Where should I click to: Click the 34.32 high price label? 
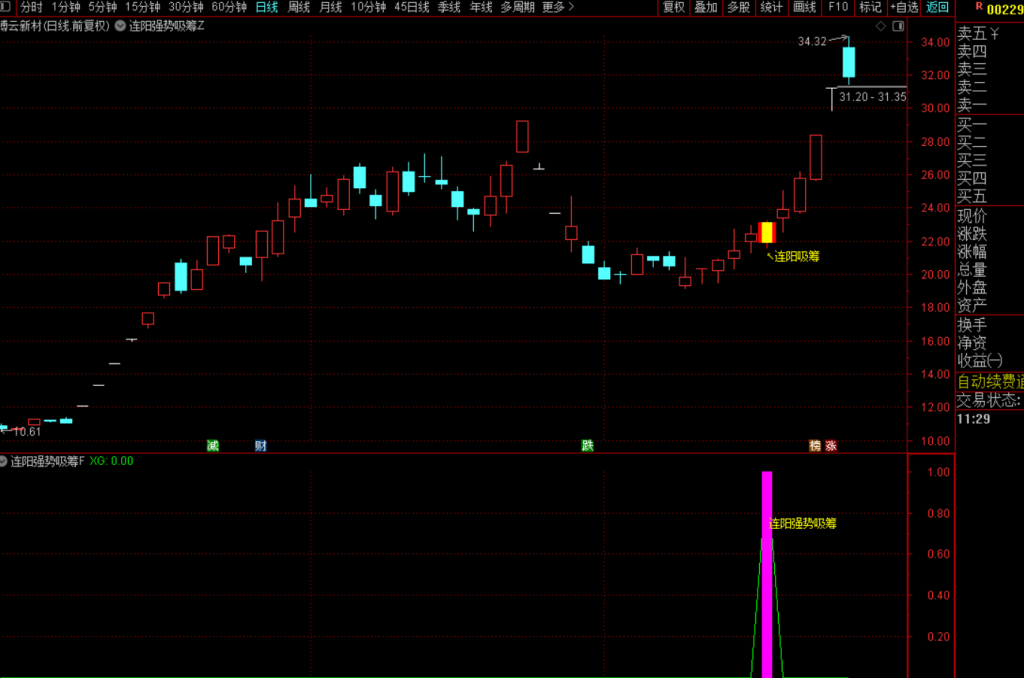pos(812,41)
